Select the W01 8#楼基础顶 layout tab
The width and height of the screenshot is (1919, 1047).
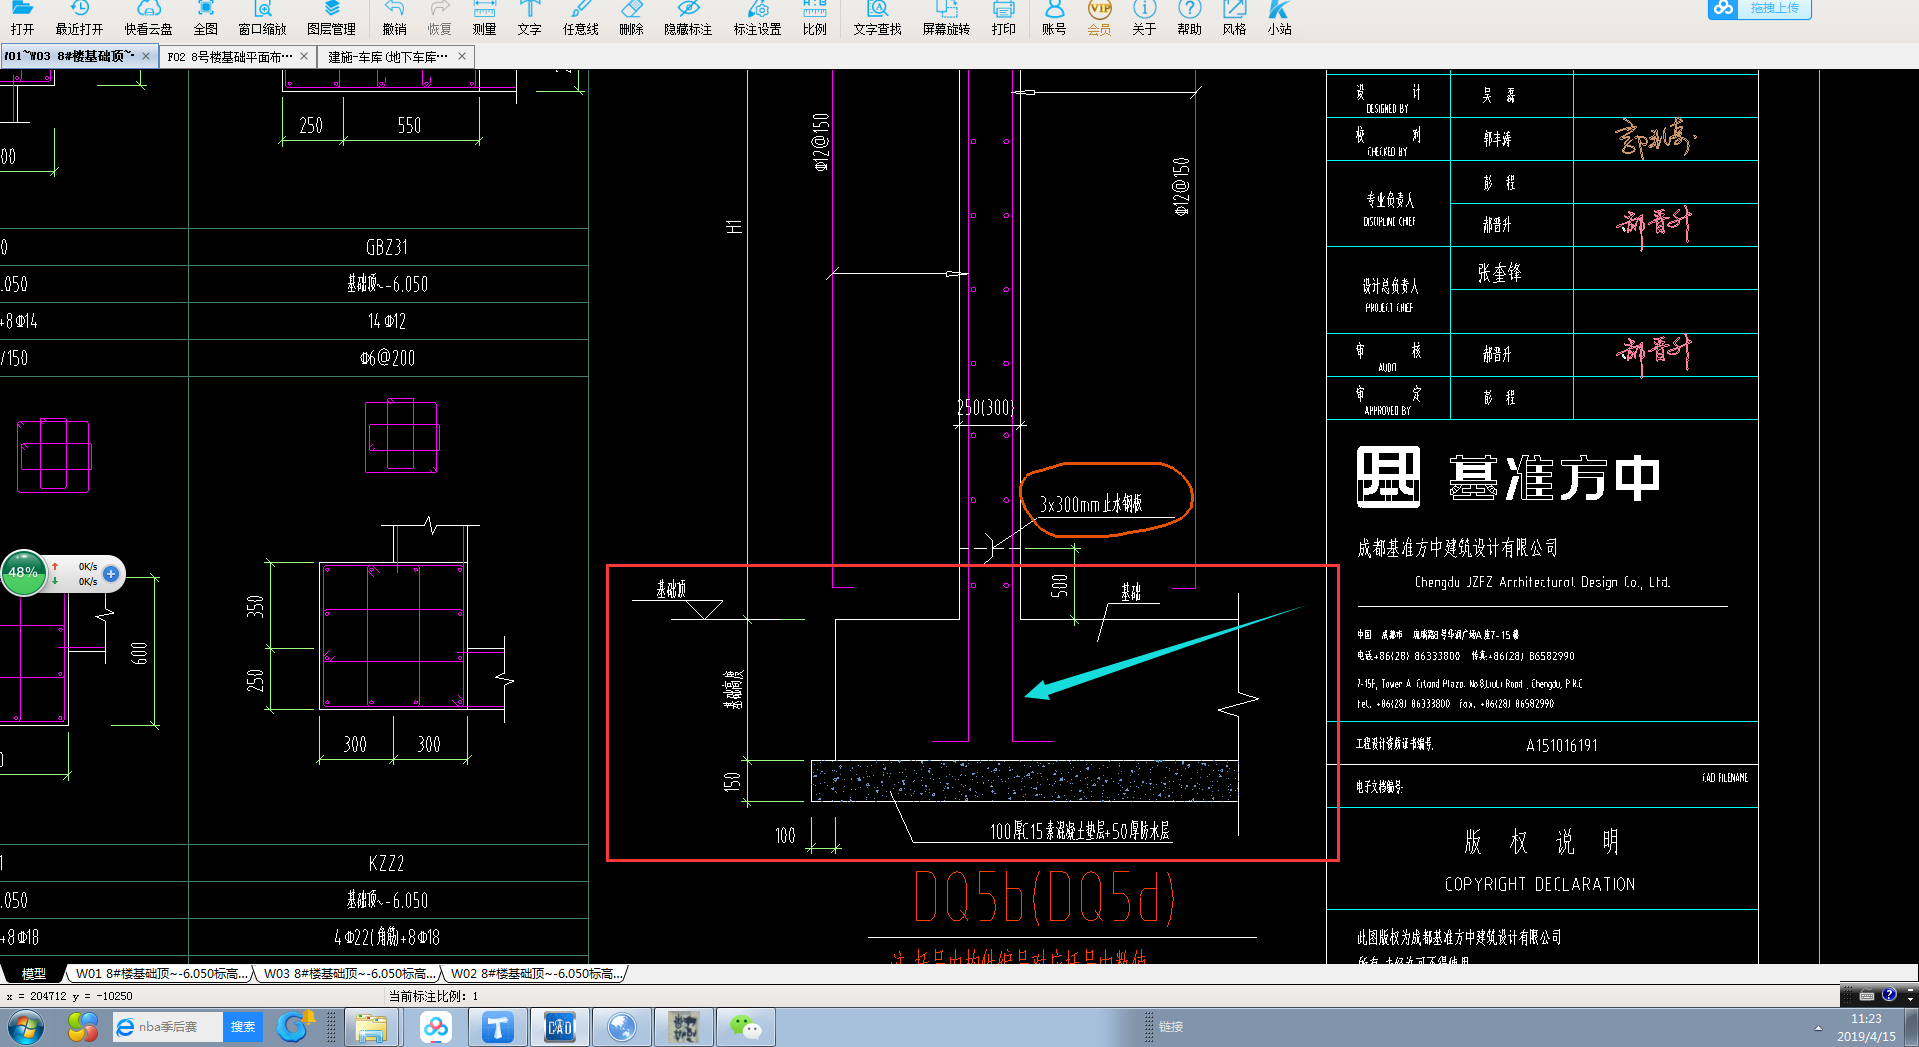pos(161,973)
